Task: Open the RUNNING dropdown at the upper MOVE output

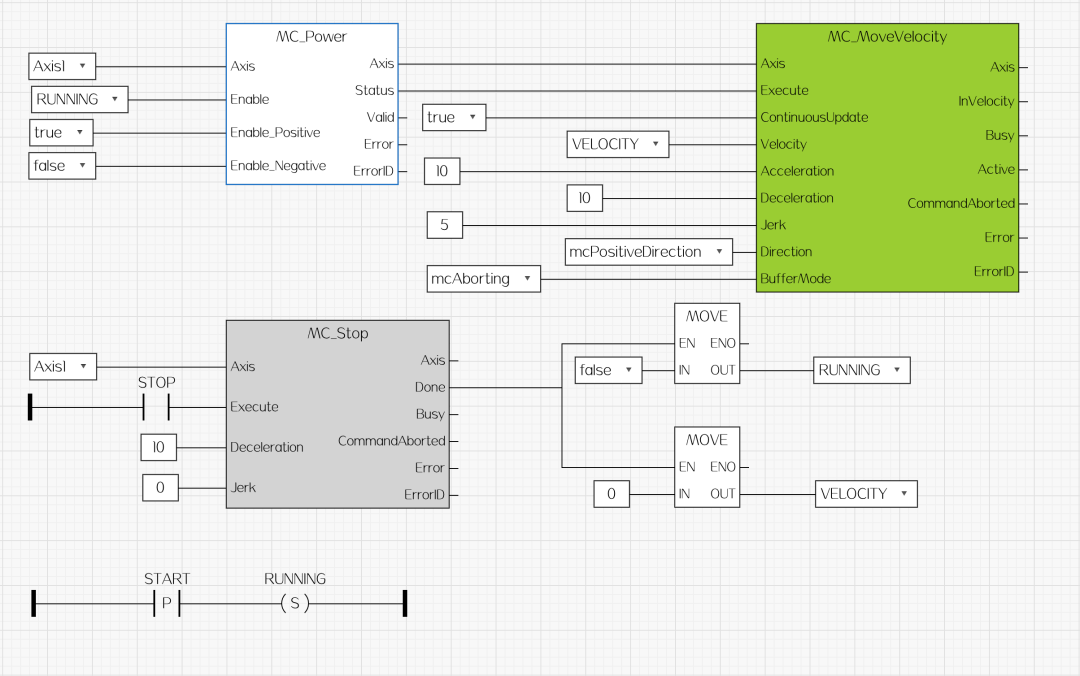Action: coord(862,370)
